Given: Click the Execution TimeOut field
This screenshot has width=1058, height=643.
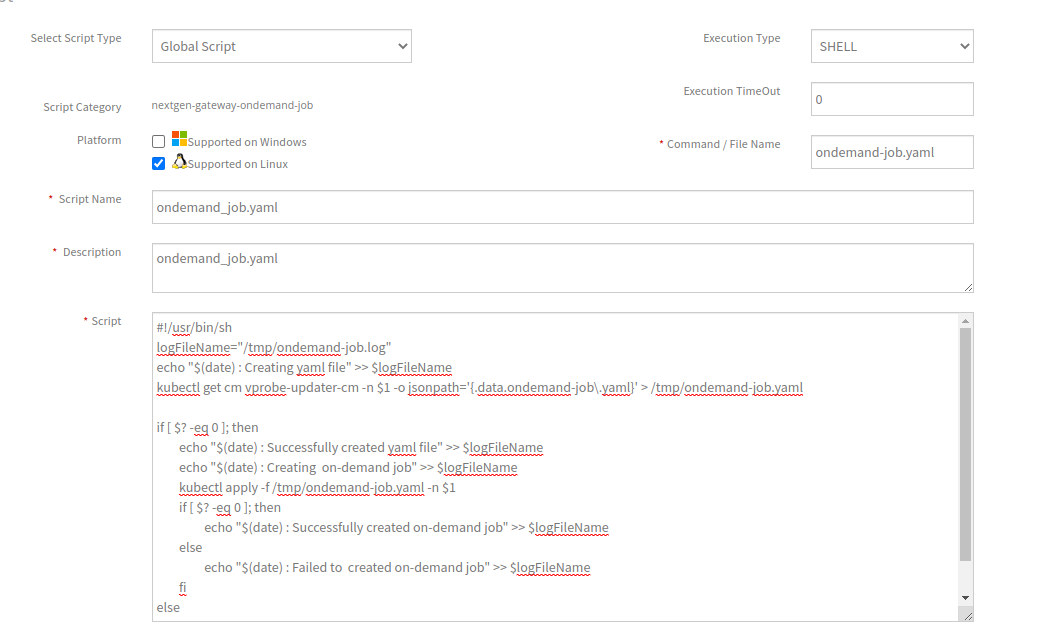Looking at the screenshot, I should pyautogui.click(x=891, y=98).
